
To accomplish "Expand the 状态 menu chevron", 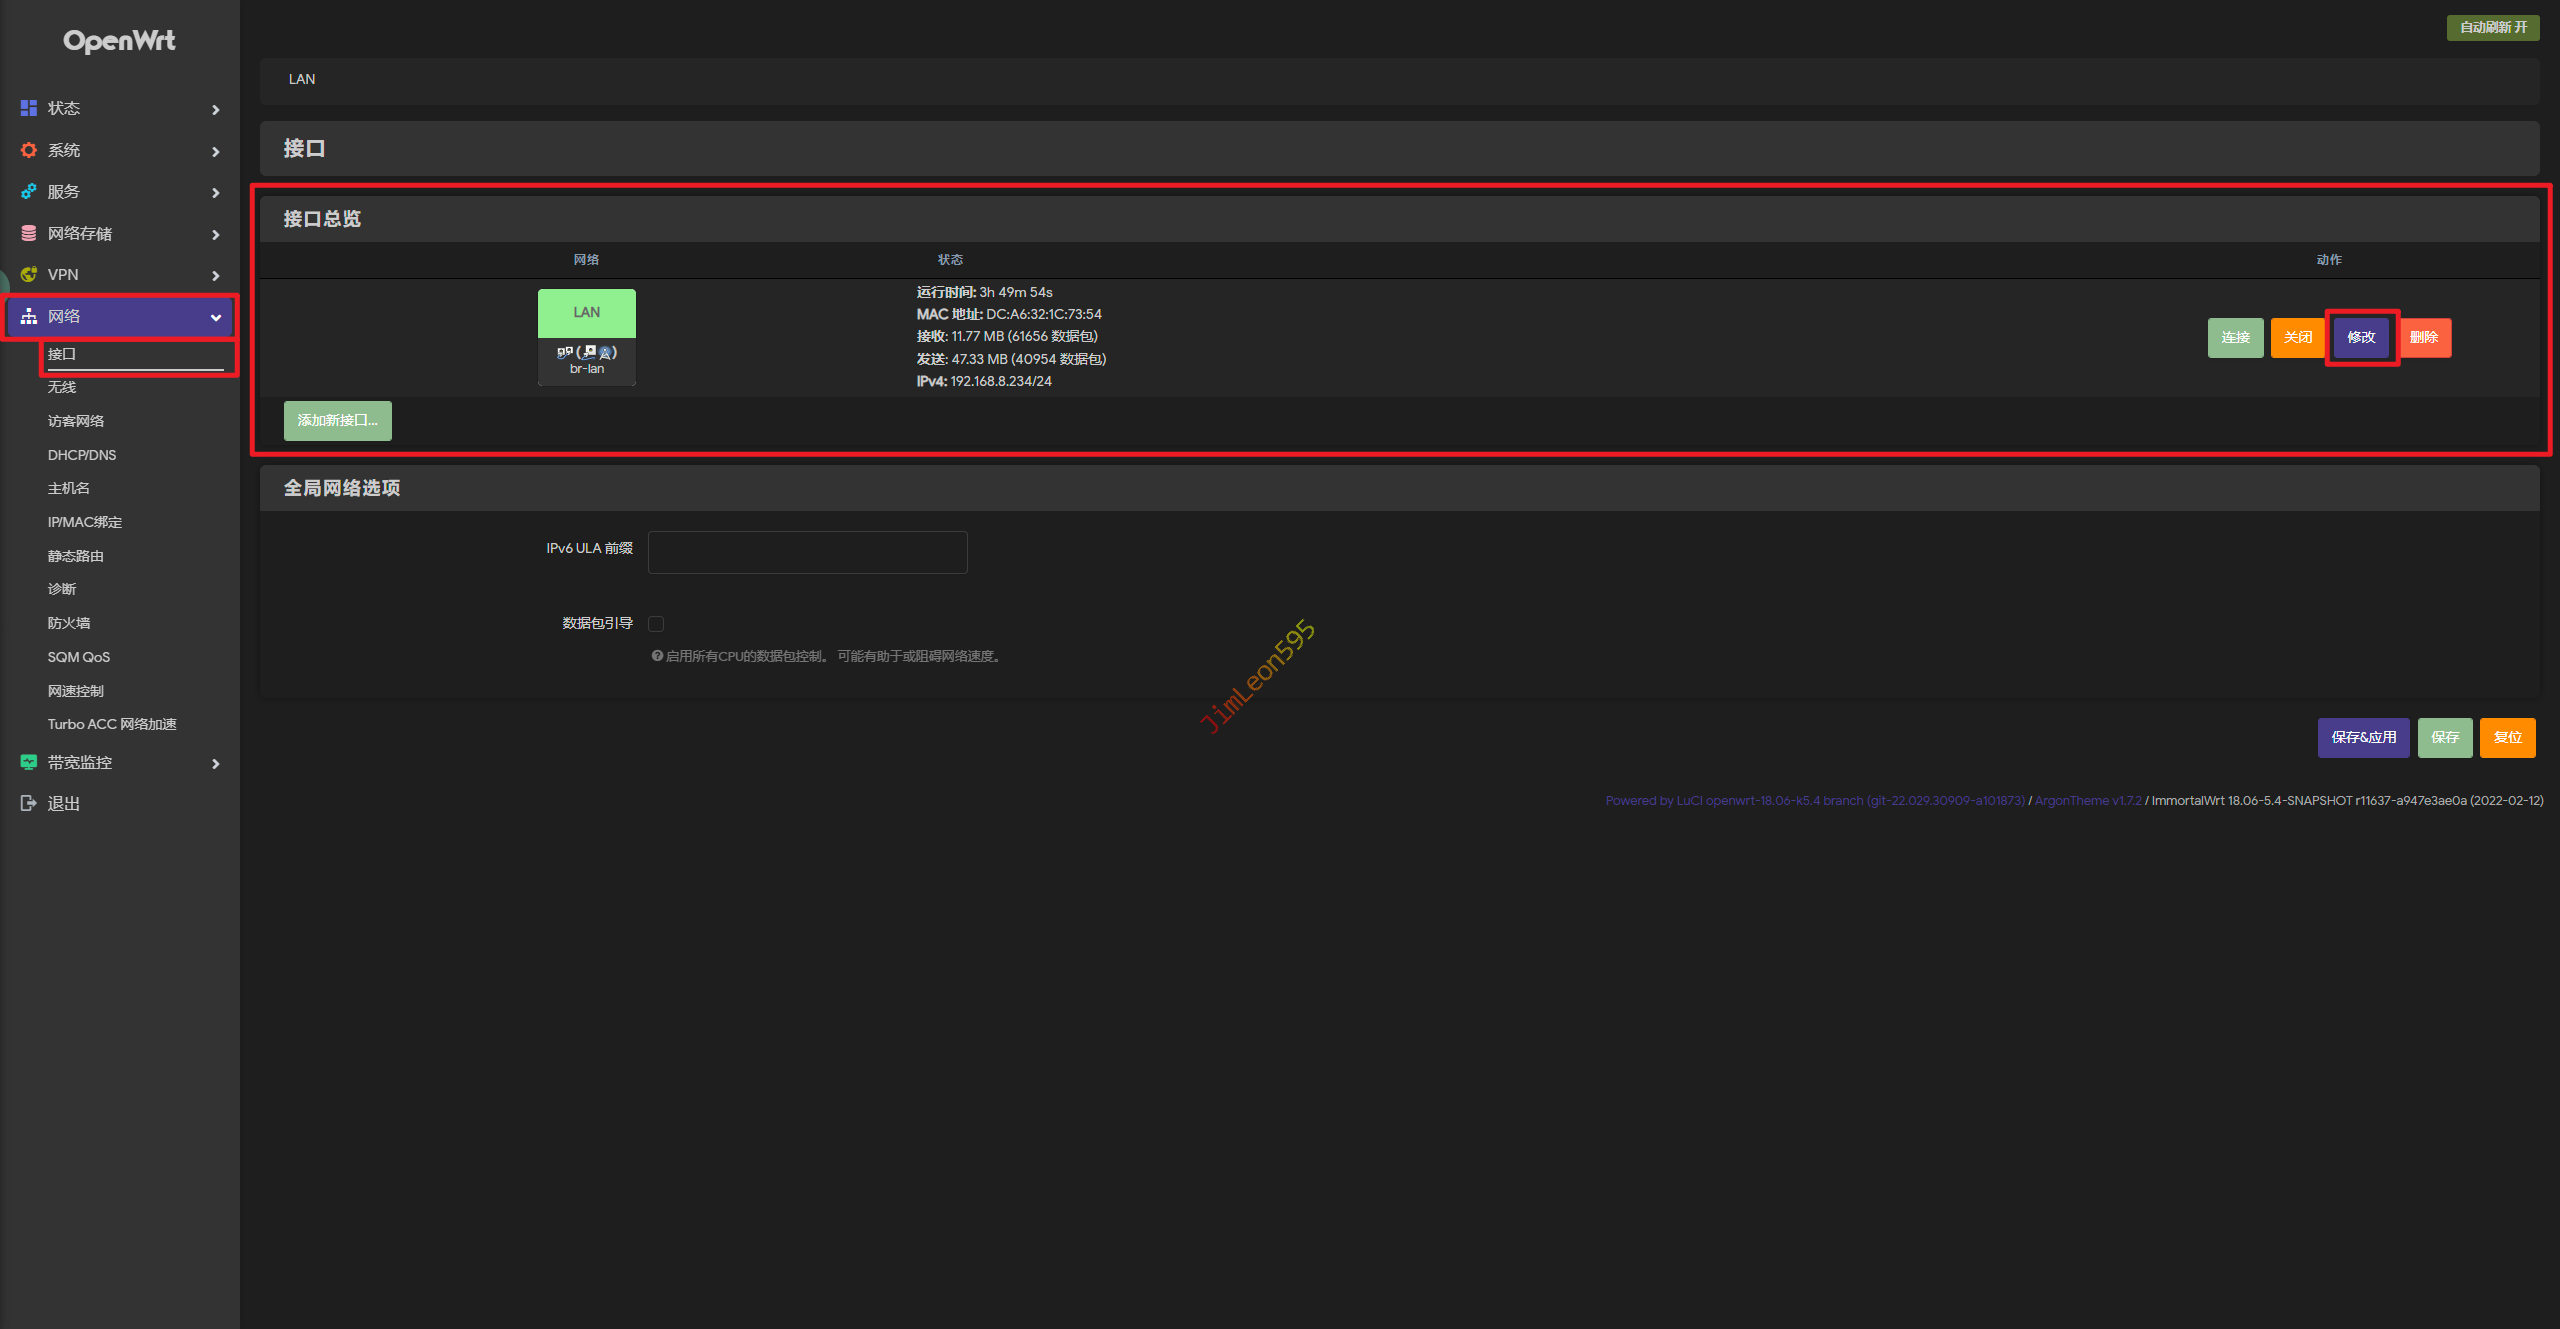I will coord(215,109).
